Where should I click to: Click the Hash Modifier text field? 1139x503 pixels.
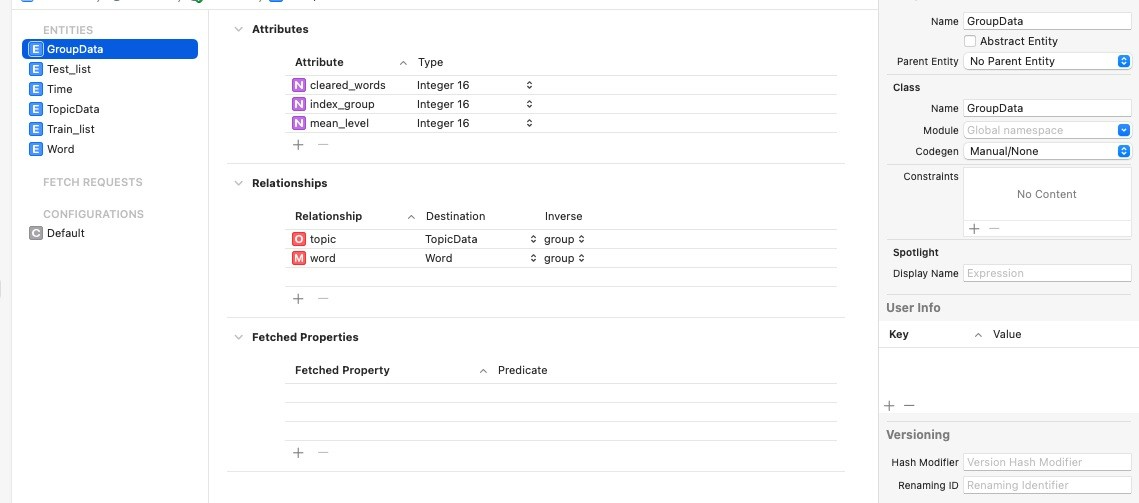click(x=1046, y=462)
